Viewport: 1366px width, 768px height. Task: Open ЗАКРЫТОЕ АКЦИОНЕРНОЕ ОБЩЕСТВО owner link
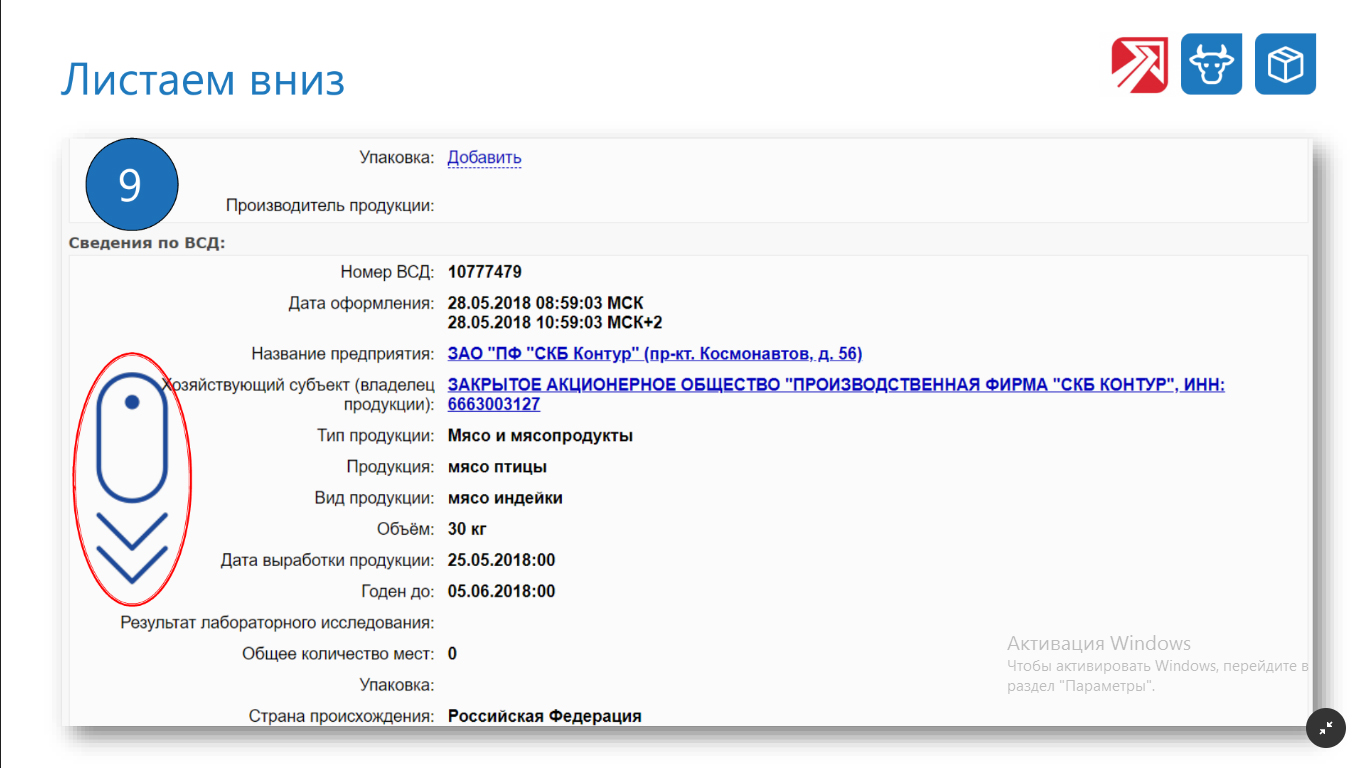tap(836, 394)
